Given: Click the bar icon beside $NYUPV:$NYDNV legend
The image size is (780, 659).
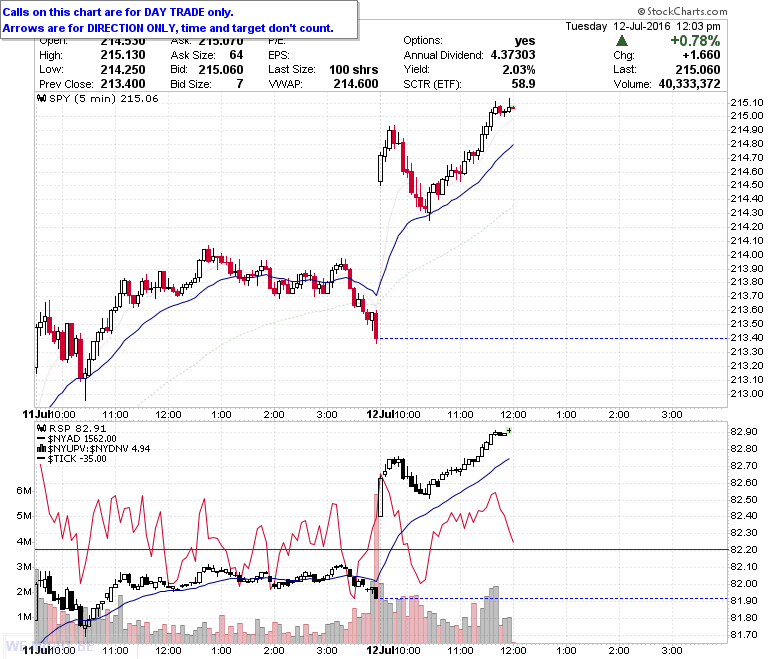Looking at the screenshot, I should pyautogui.click(x=42, y=449).
